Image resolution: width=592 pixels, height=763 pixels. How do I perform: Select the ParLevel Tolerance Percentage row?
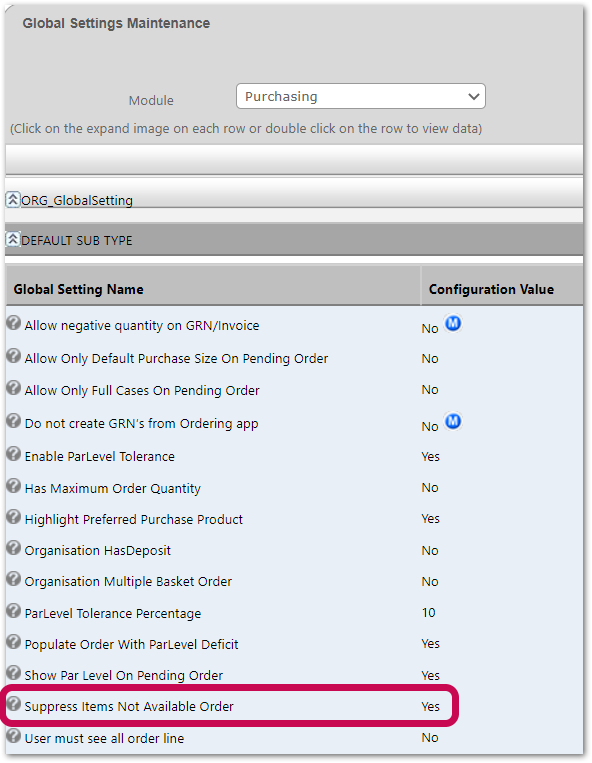[x=294, y=613]
